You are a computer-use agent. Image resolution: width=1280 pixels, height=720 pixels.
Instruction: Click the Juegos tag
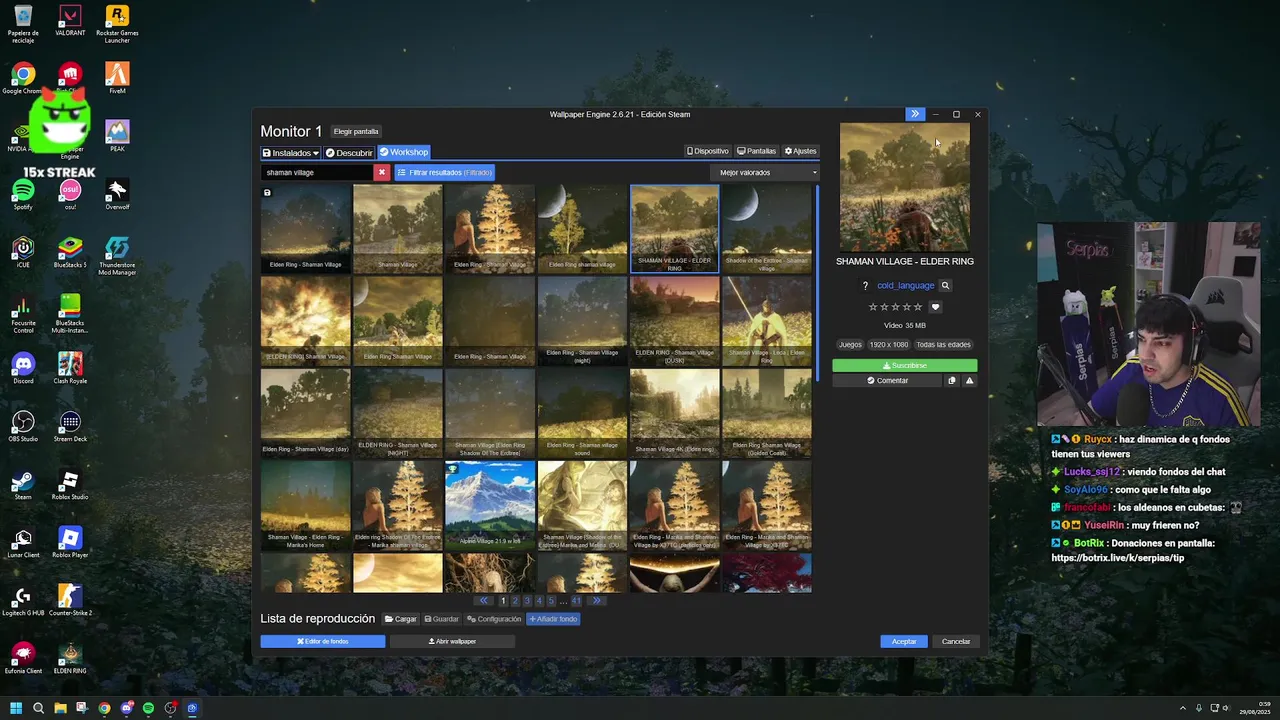tap(850, 345)
